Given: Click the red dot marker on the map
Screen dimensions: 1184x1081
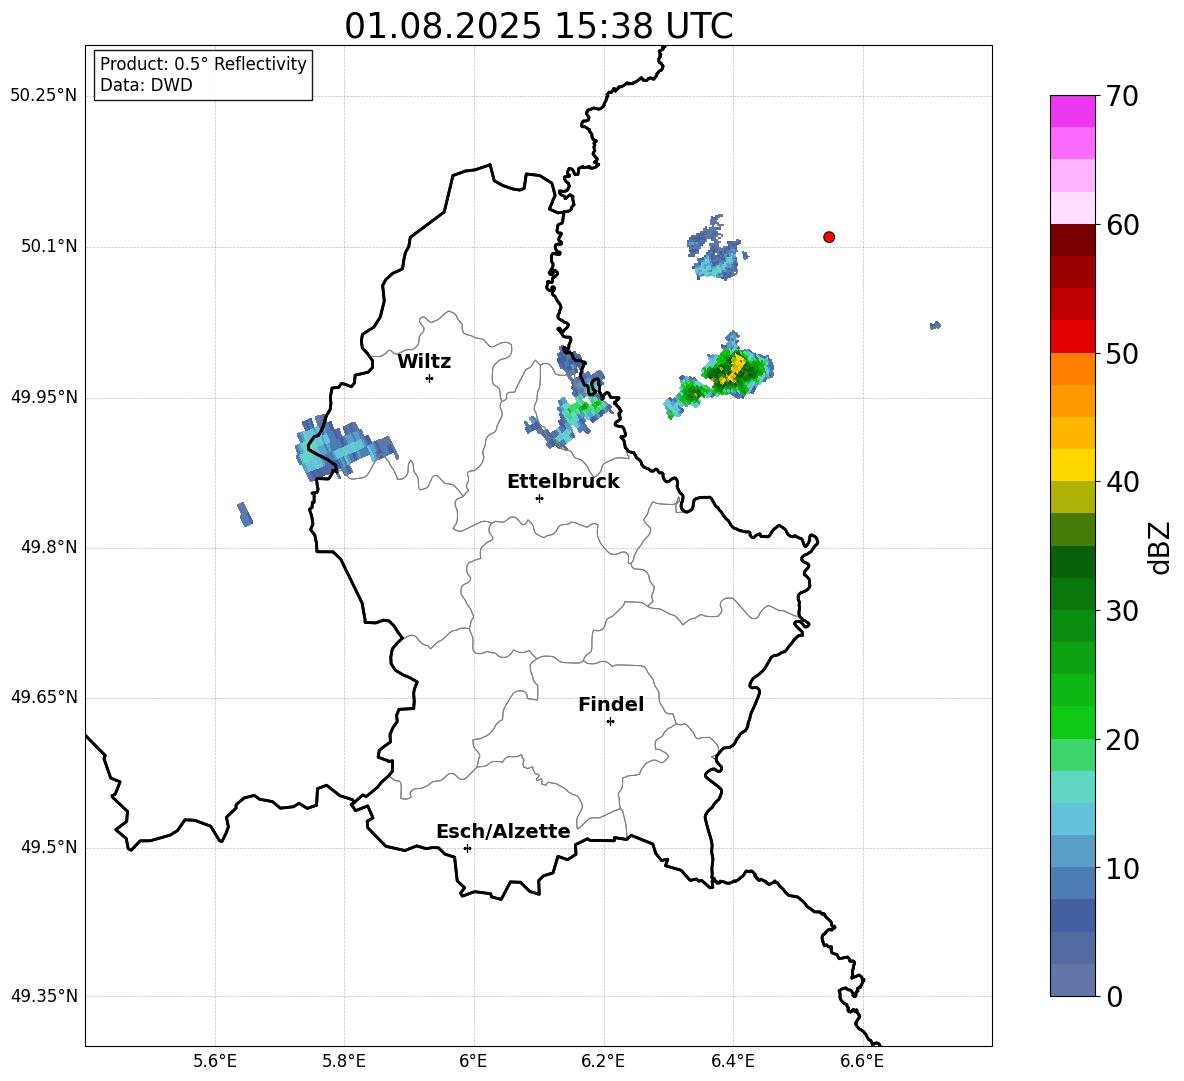Looking at the screenshot, I should [x=829, y=237].
